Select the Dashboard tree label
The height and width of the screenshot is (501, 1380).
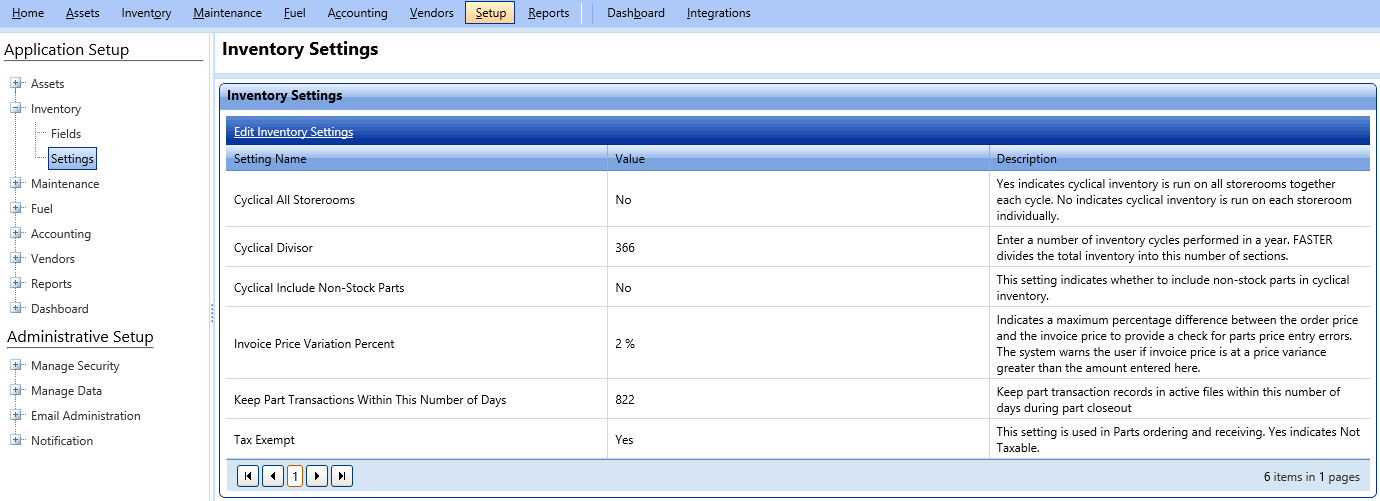[59, 309]
